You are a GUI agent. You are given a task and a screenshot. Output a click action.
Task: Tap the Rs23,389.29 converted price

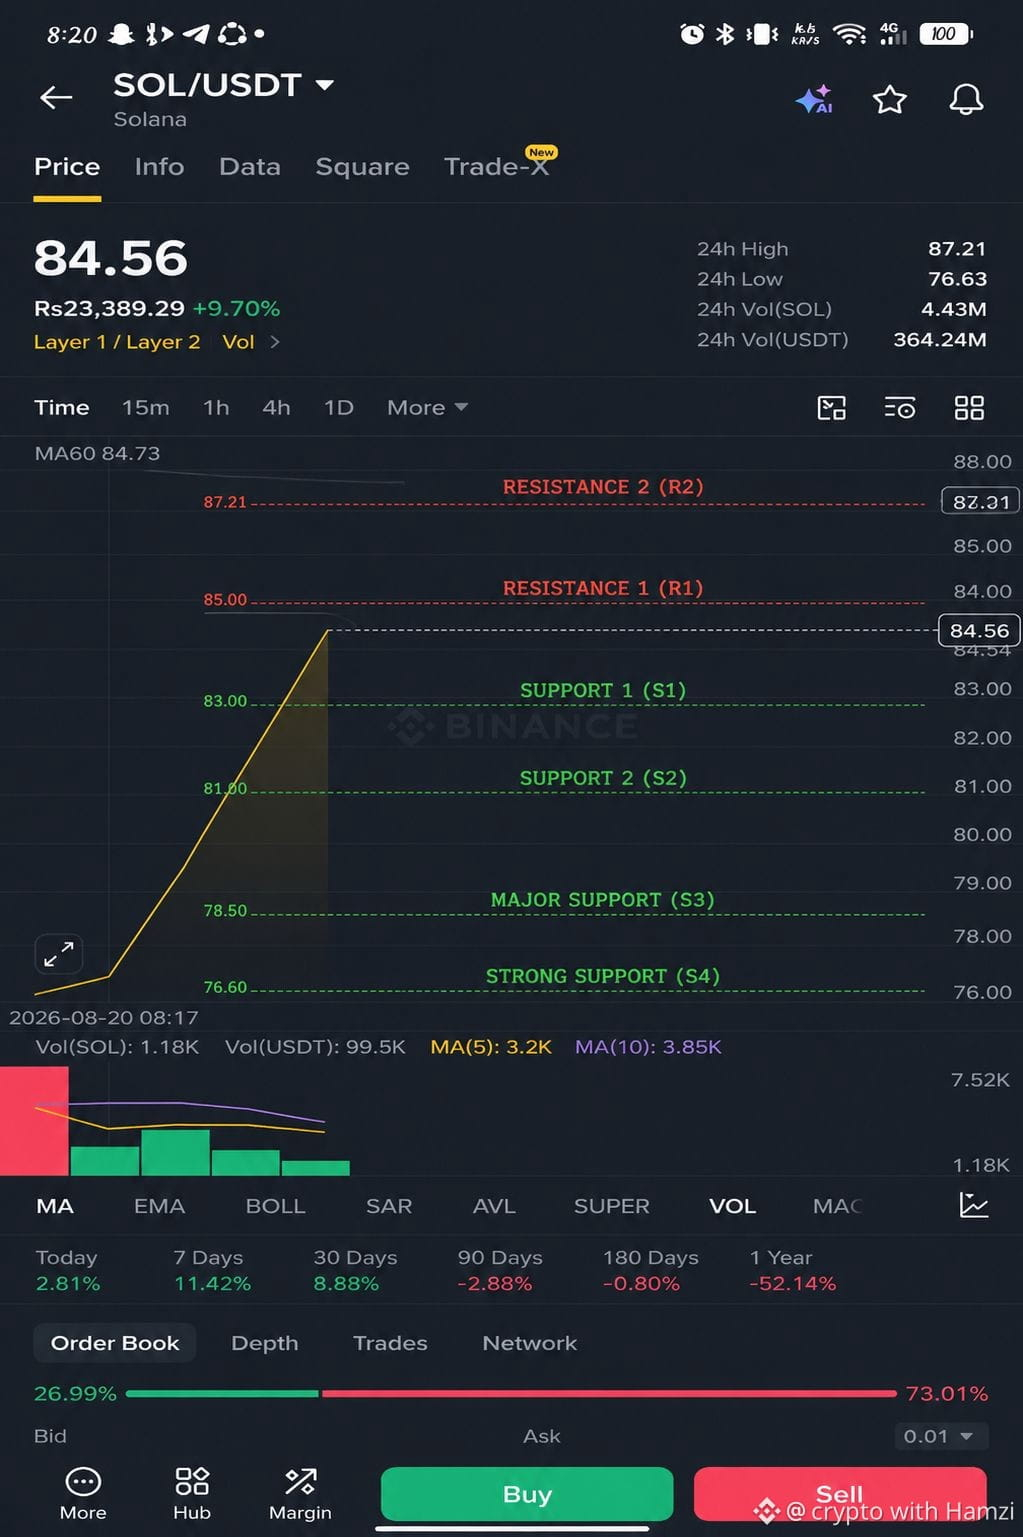click(x=109, y=308)
